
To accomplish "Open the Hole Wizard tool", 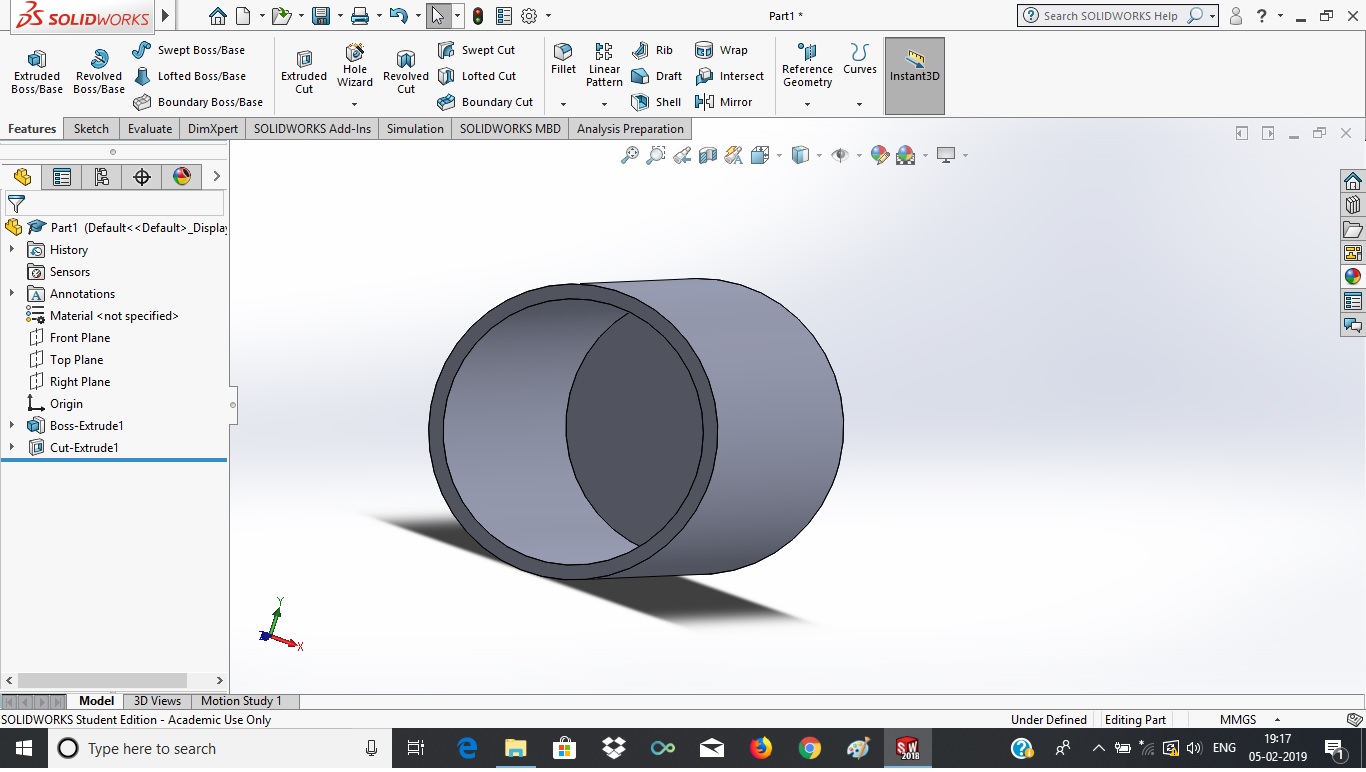I will 354,64.
